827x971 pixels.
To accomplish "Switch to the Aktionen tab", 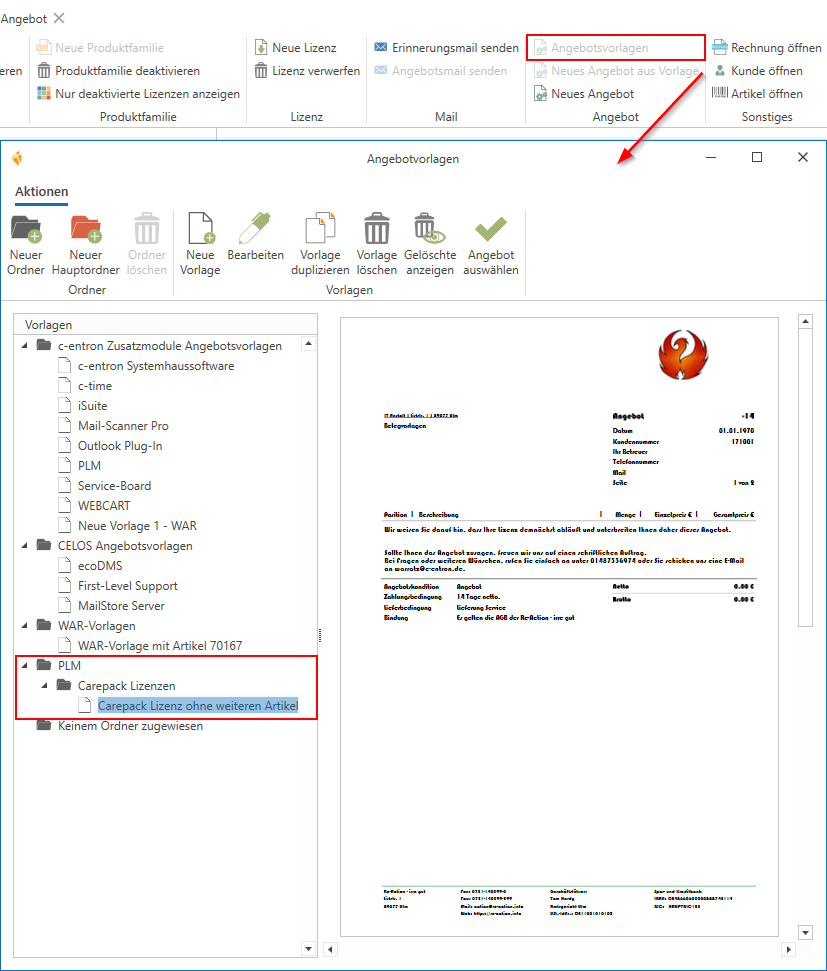I will [x=42, y=191].
